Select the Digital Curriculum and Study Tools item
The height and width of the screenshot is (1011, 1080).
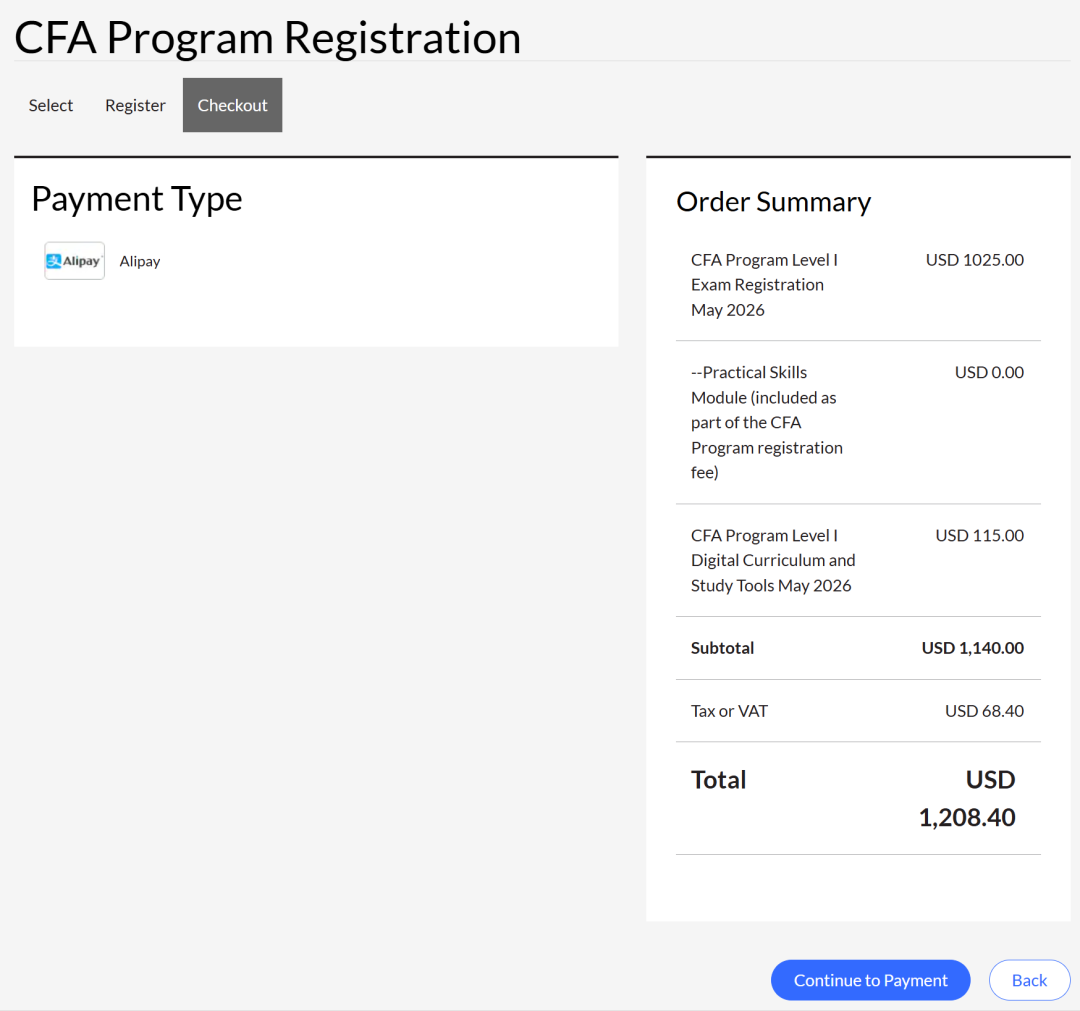(773, 561)
